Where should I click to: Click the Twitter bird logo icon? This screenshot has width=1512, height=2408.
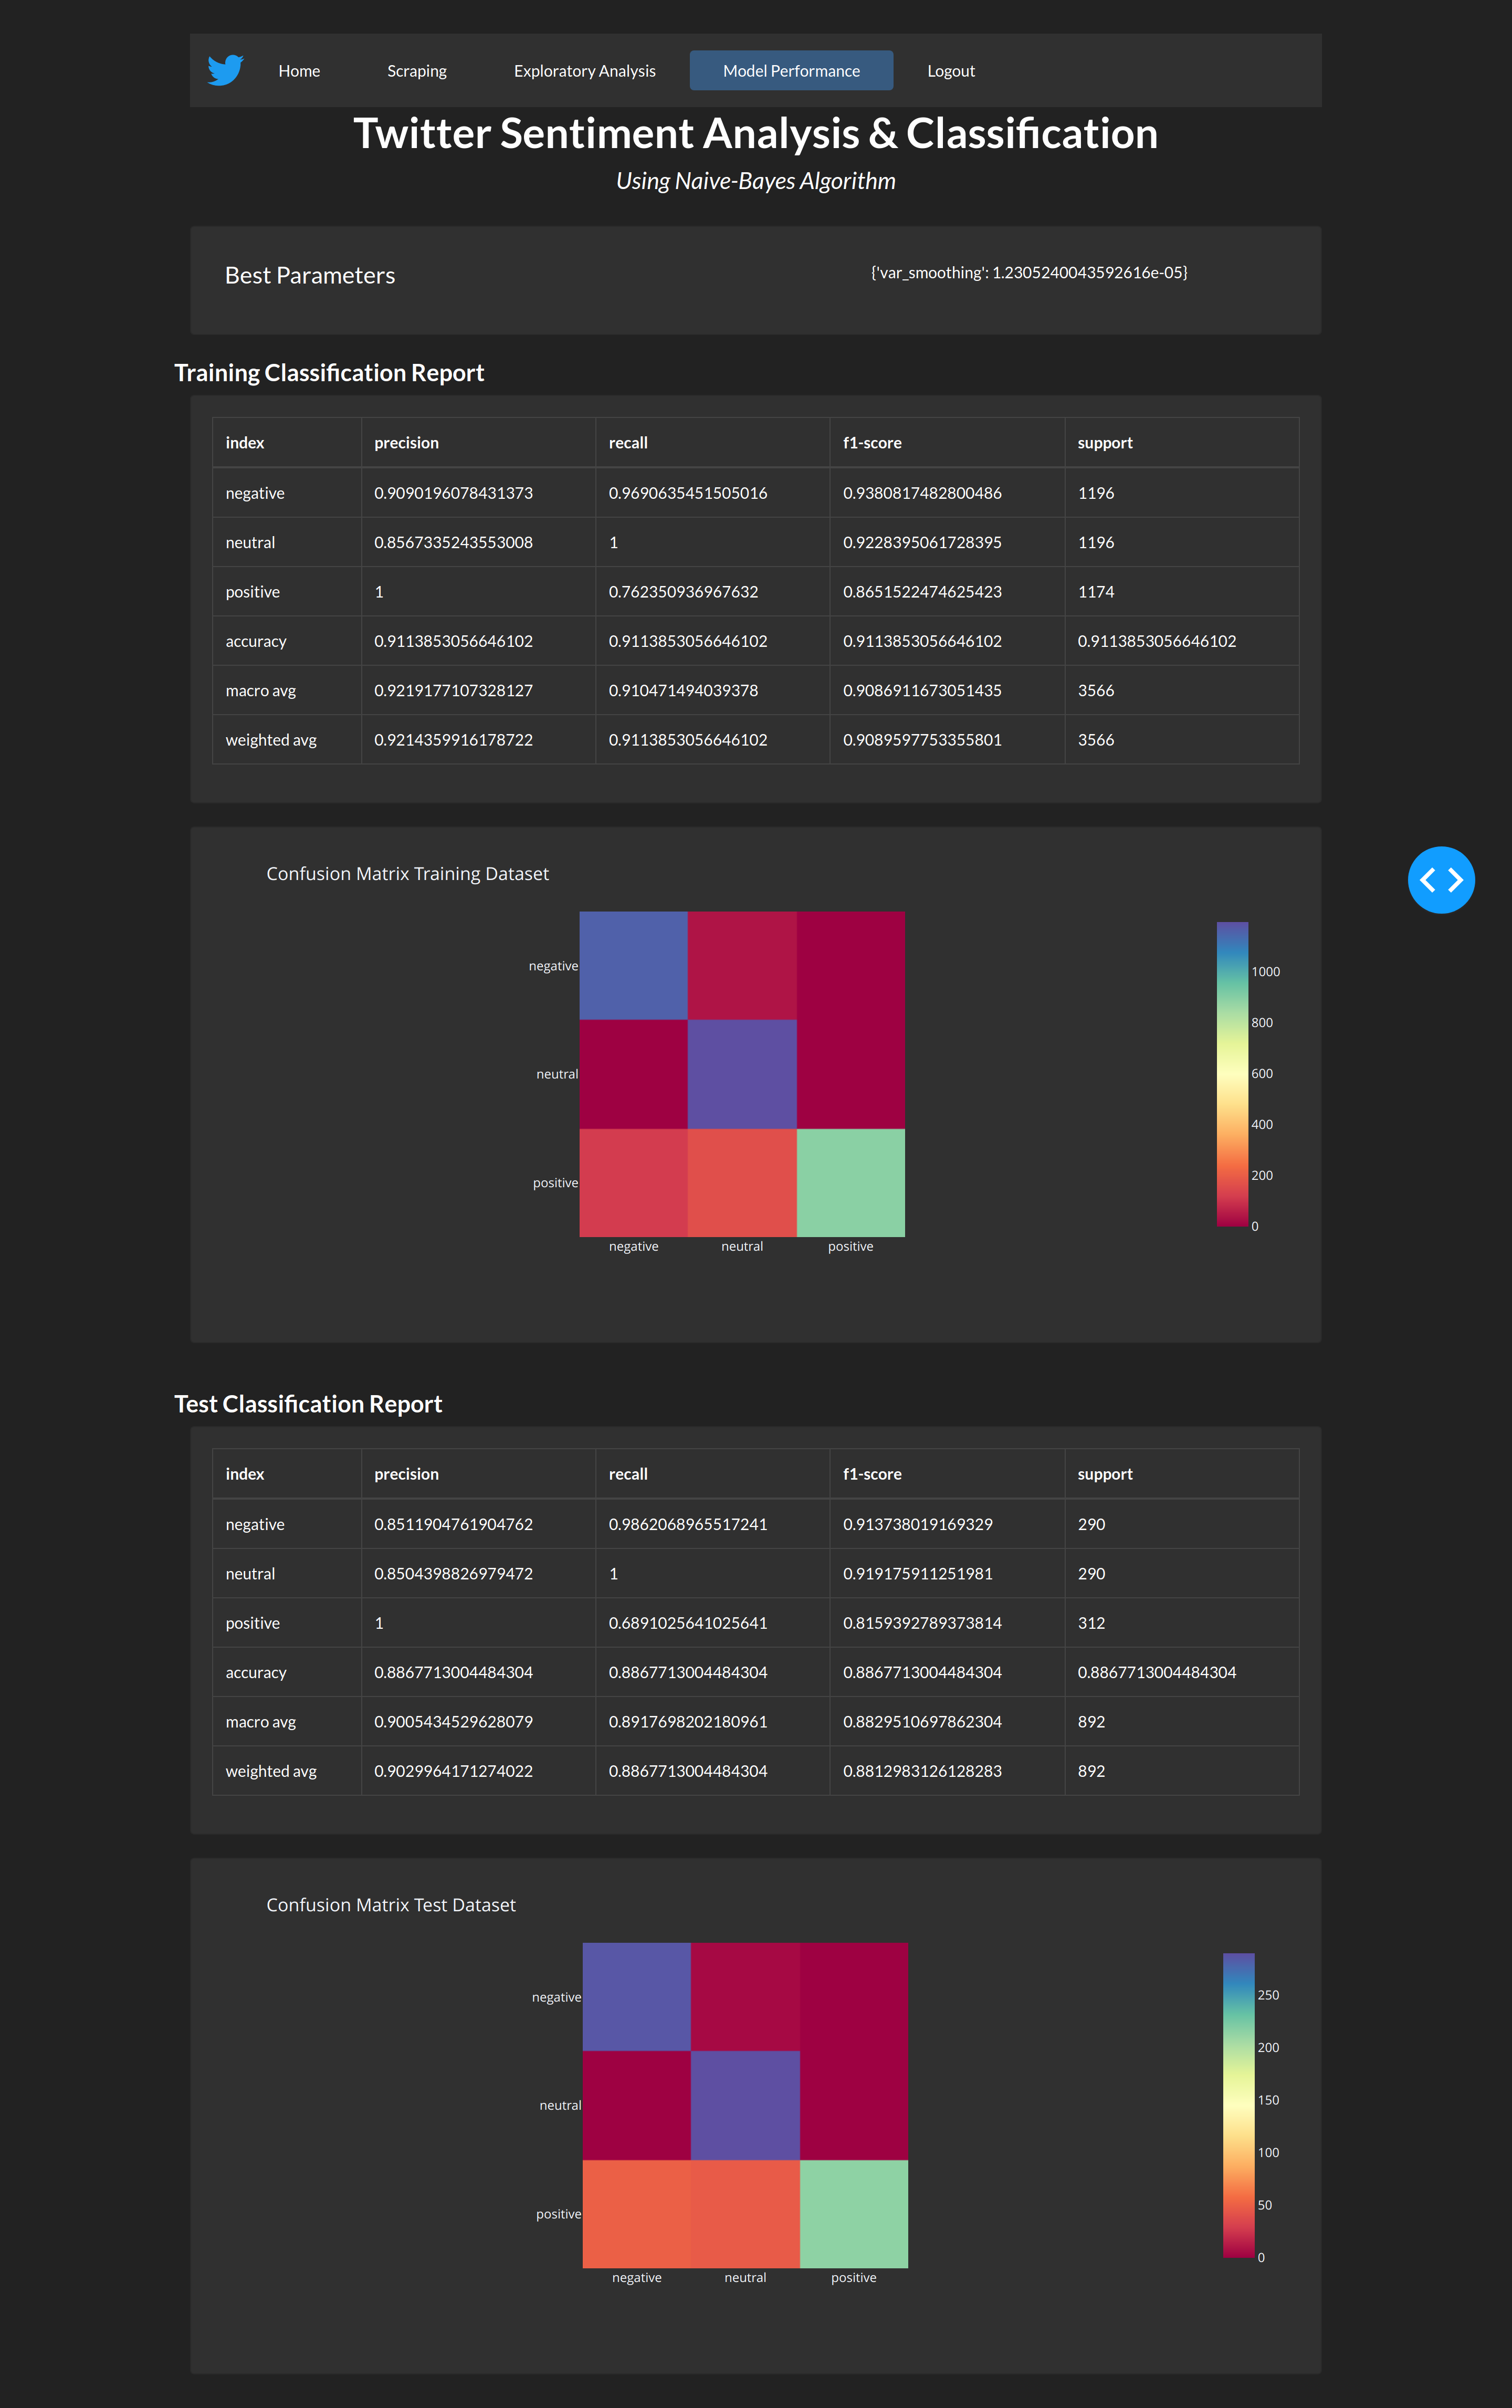[x=225, y=70]
